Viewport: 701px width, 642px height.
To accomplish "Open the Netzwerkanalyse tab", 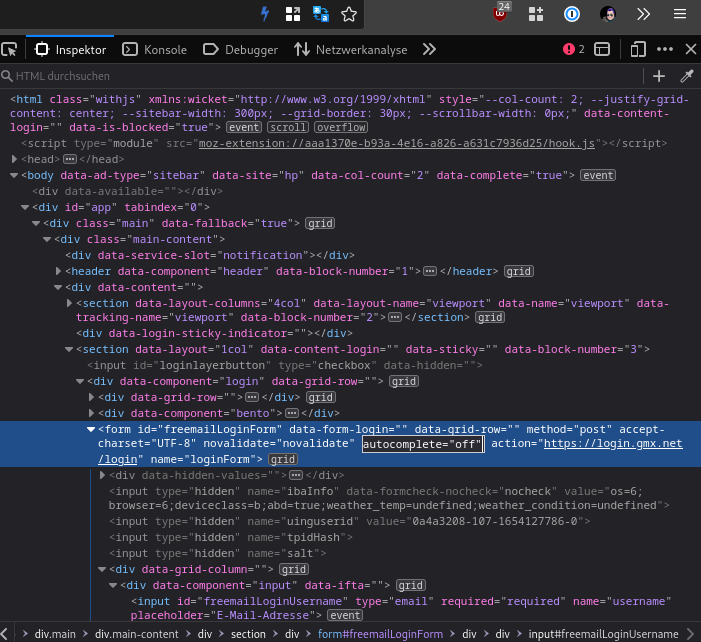I will click(x=350, y=49).
